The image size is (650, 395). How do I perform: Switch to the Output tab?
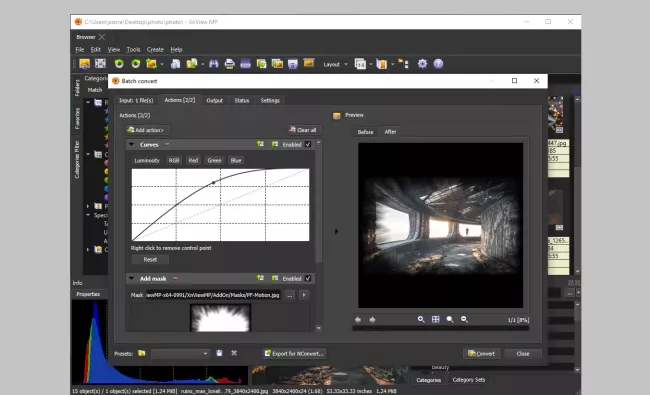click(x=214, y=100)
